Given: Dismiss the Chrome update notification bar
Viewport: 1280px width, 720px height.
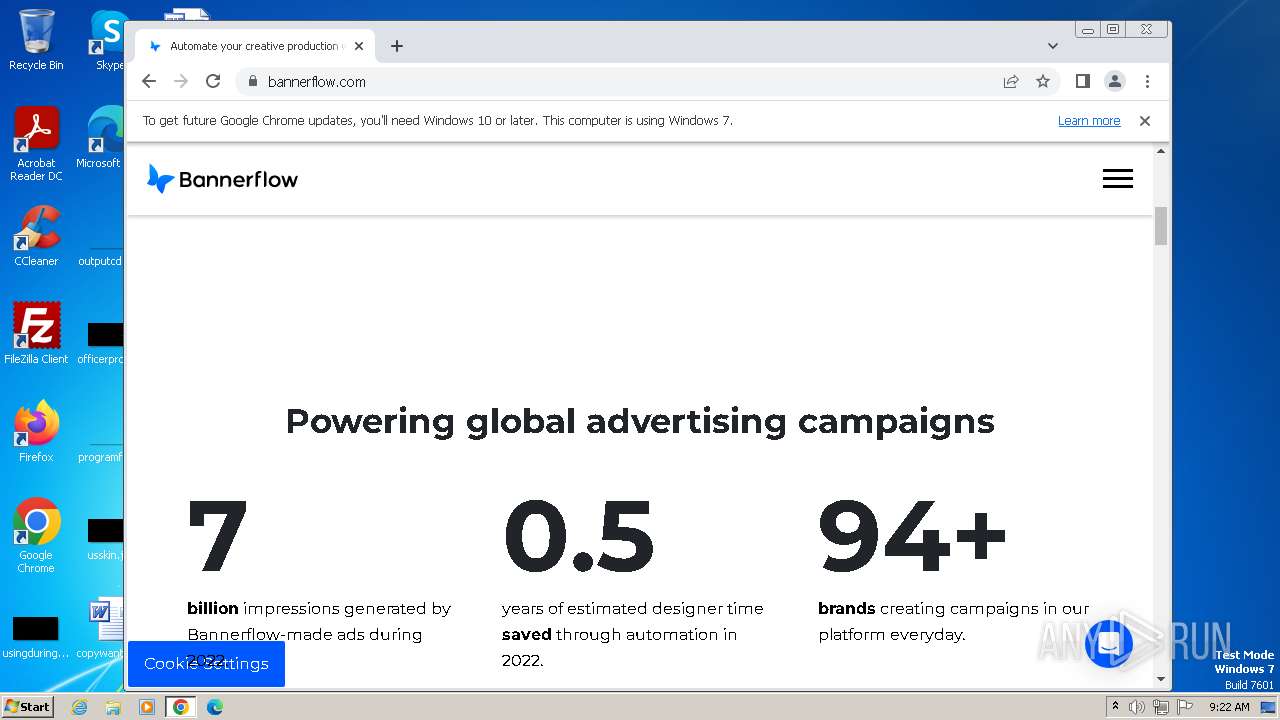Looking at the screenshot, I should click(x=1145, y=121).
